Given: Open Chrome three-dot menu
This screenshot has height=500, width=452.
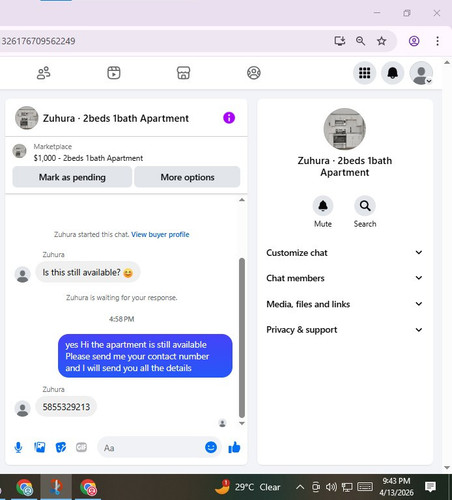Looking at the screenshot, I should [437, 41].
